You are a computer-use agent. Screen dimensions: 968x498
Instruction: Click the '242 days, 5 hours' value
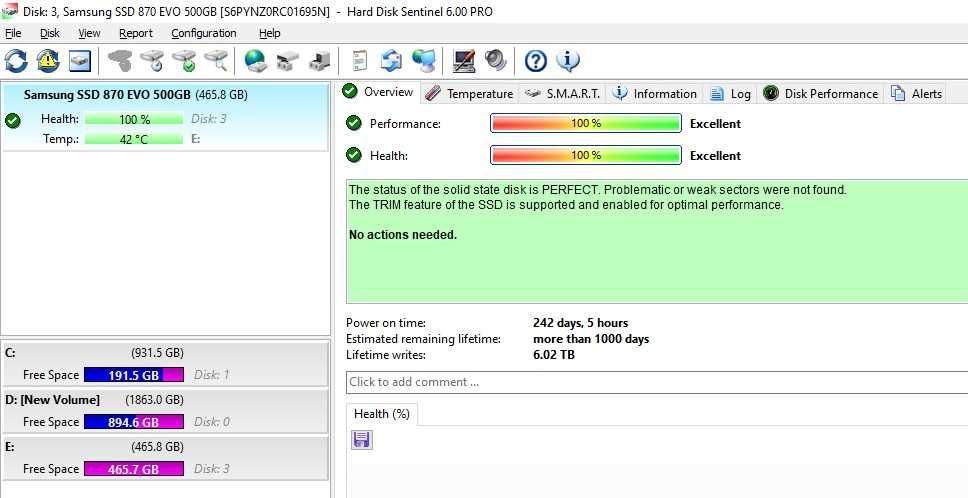[580, 323]
